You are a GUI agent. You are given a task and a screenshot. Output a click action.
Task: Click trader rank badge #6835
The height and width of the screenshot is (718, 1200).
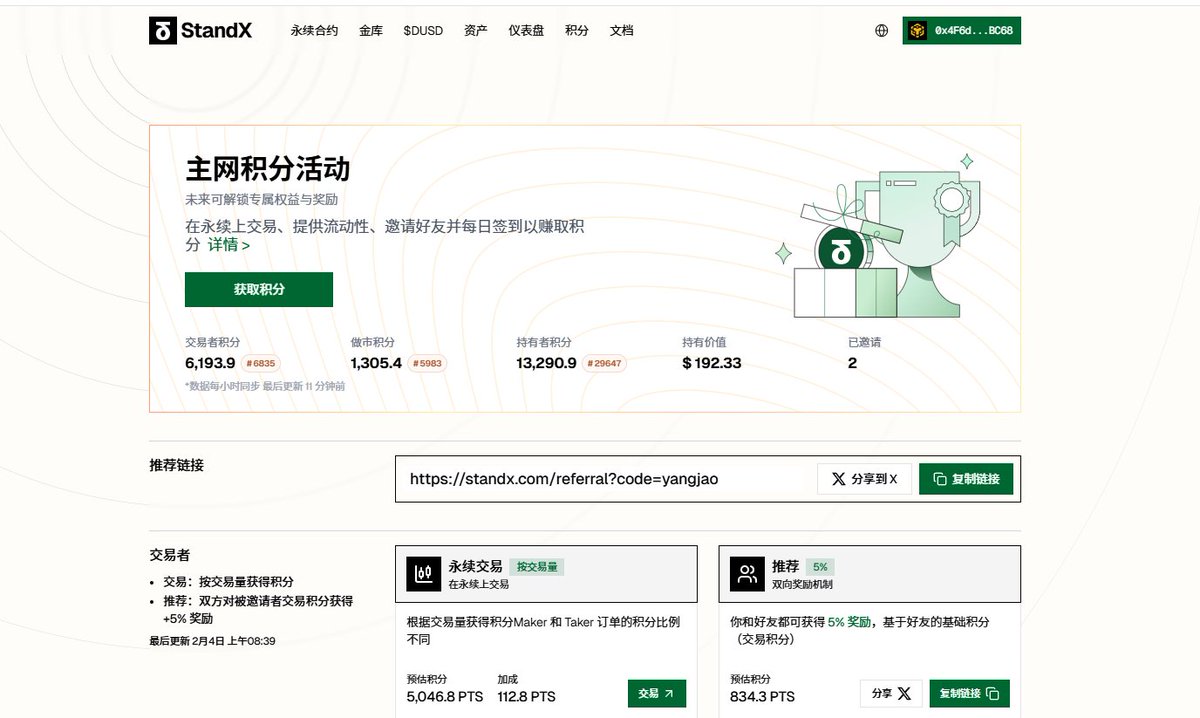(260, 363)
